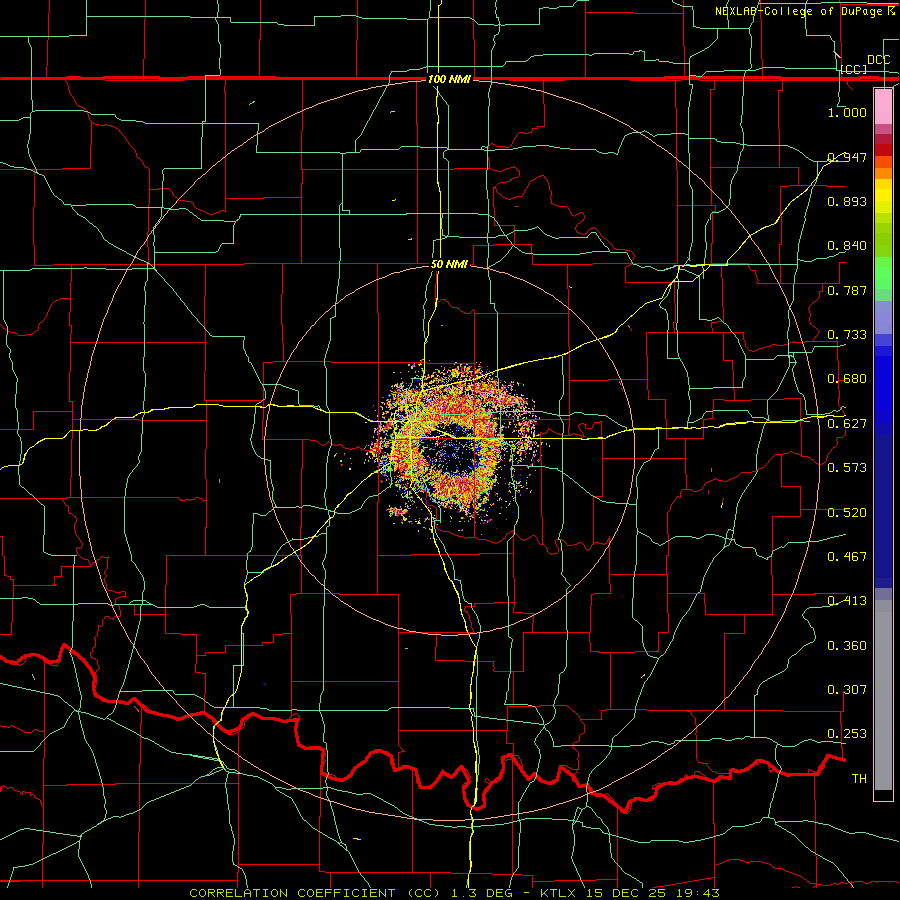
Task: Click the TH threshold label
Action: [x=859, y=779]
